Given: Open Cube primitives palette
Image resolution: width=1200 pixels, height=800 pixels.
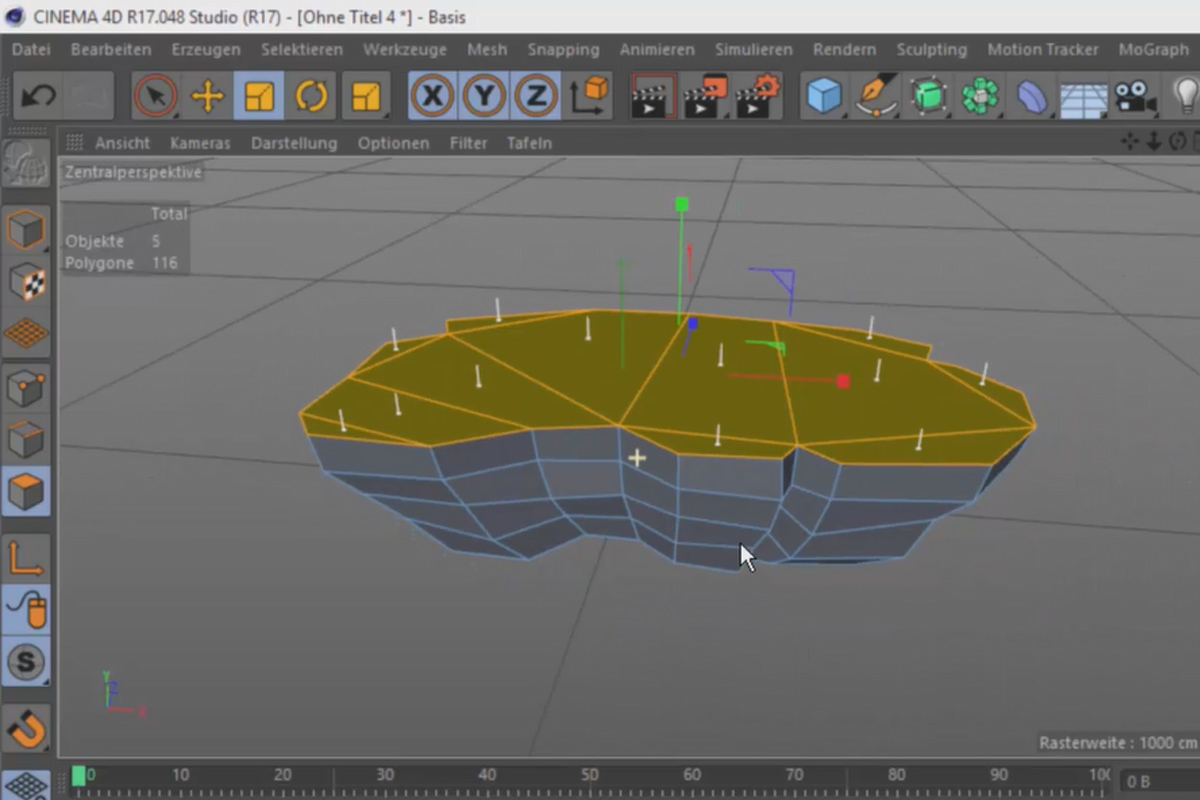Looking at the screenshot, I should pos(825,96).
